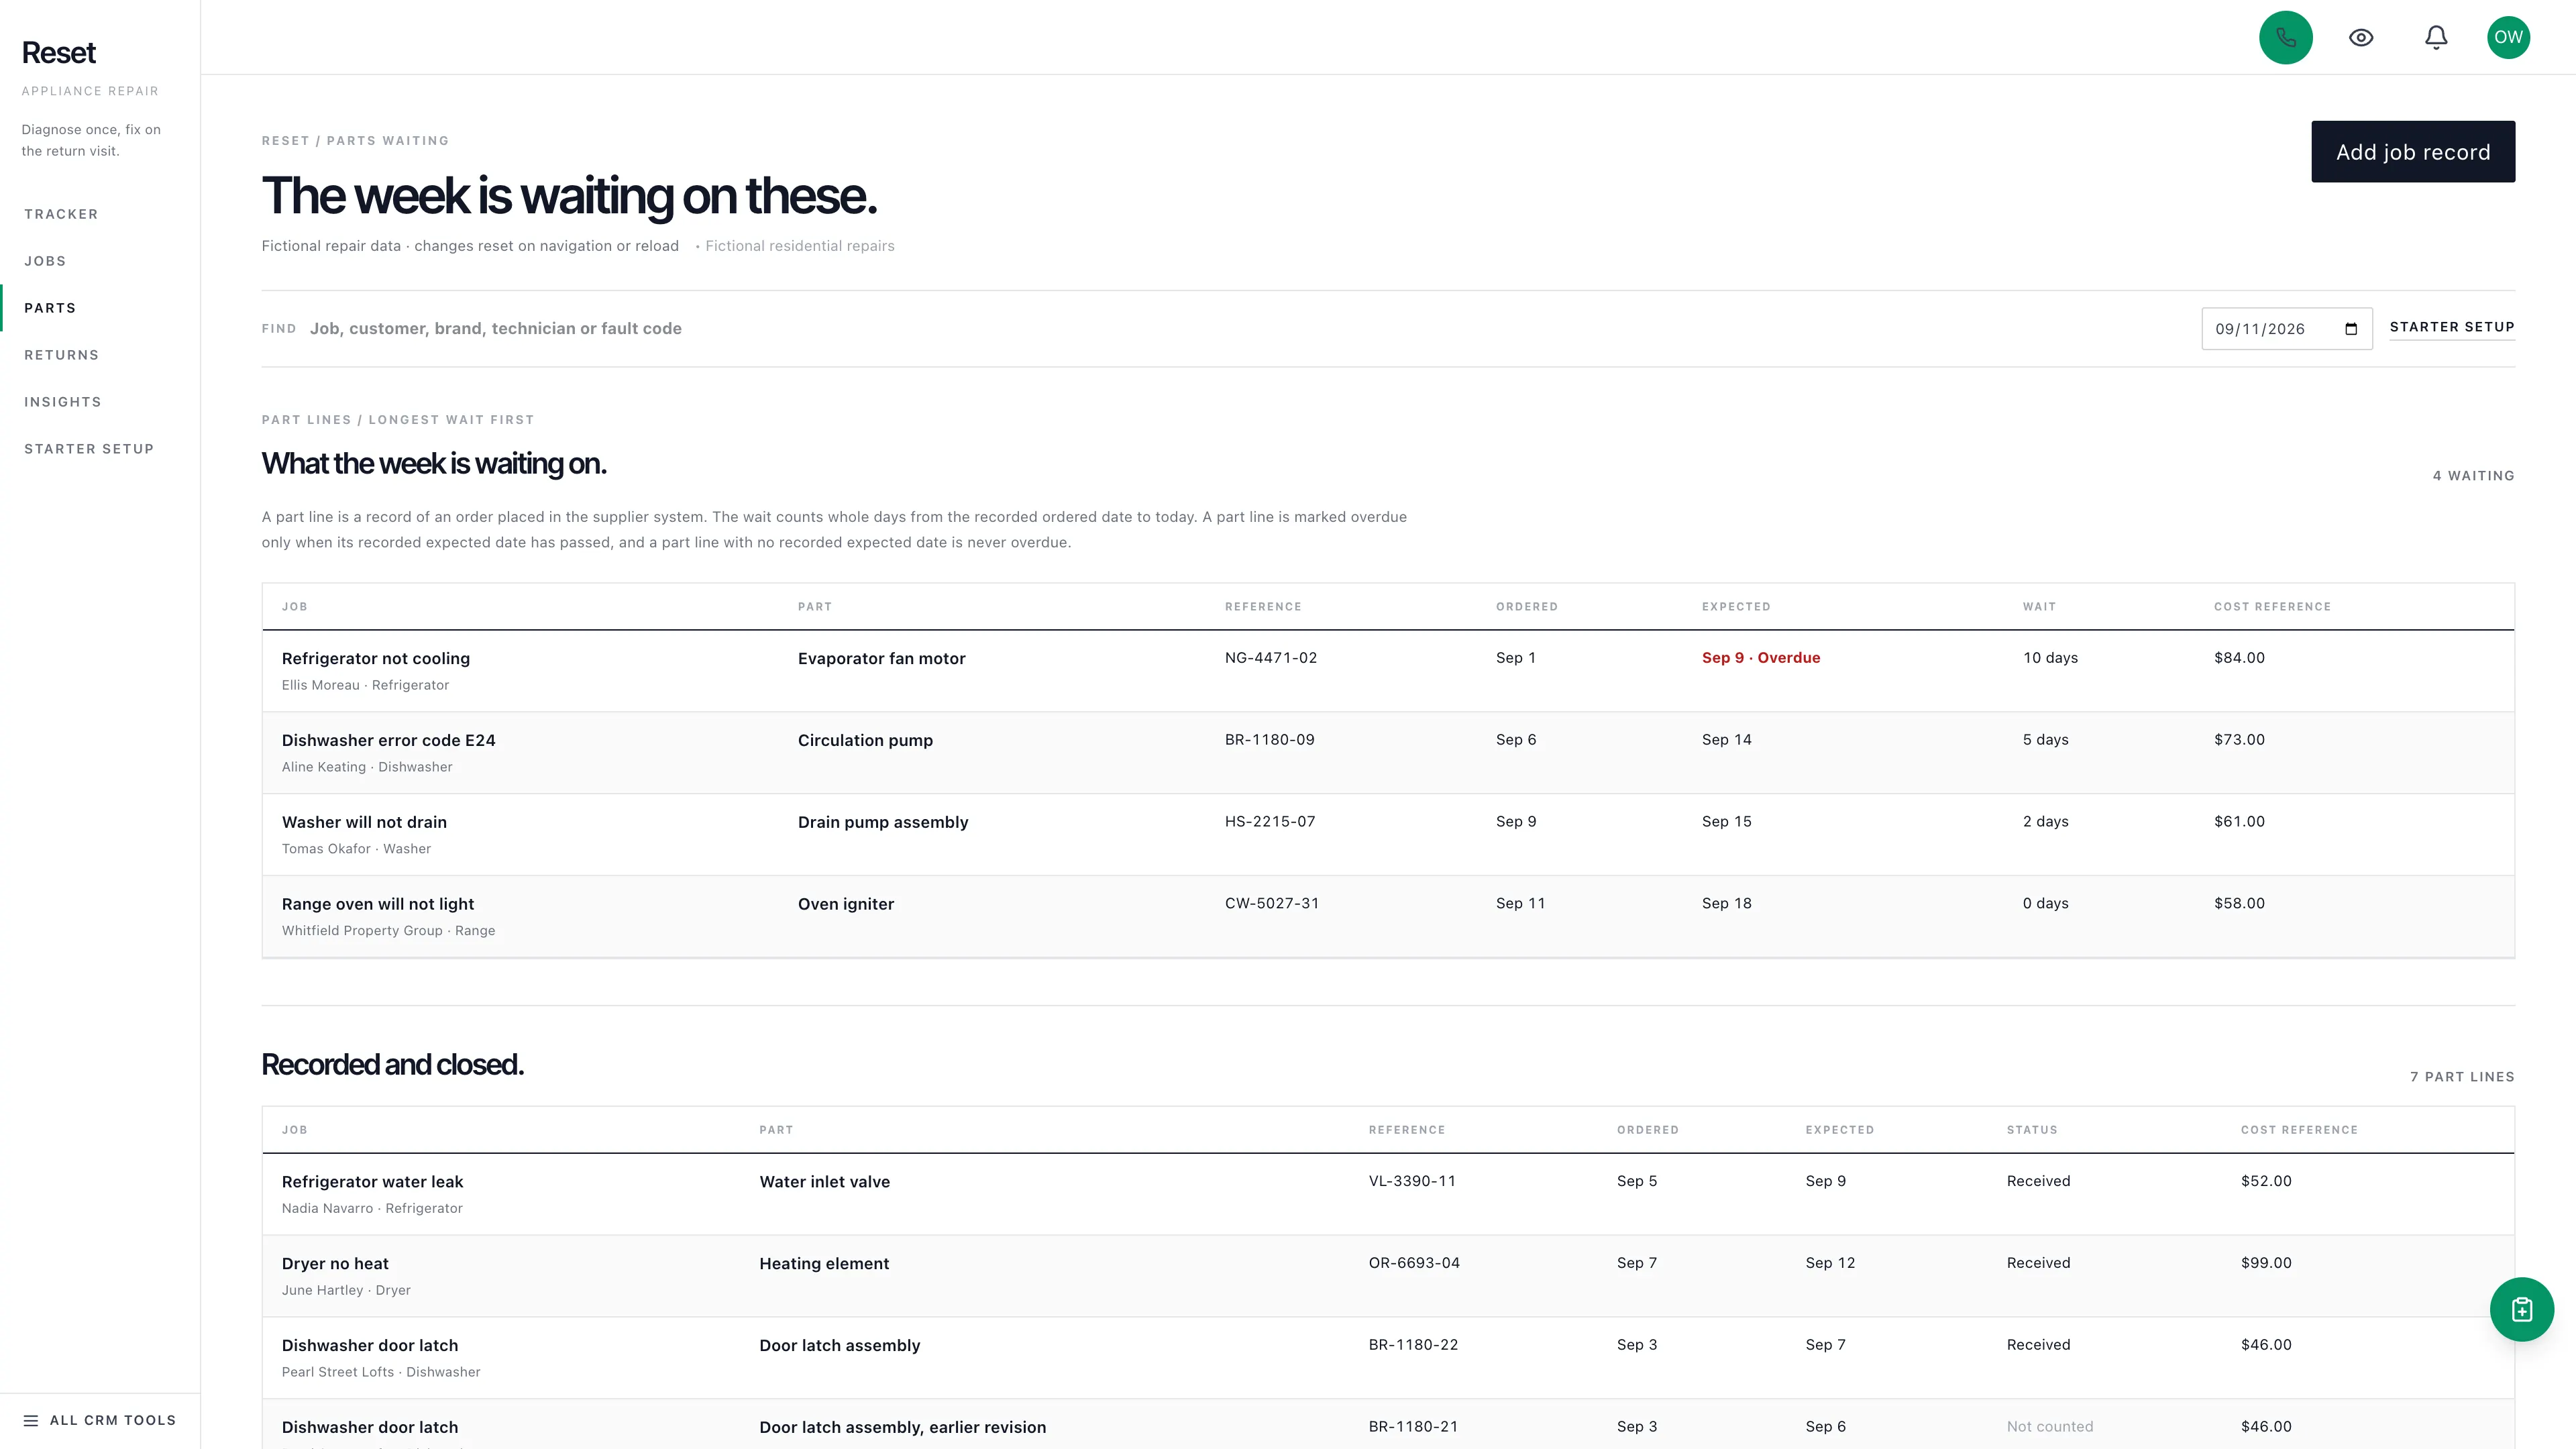This screenshot has height=1449, width=2576.
Task: Click the Door latch assembly, earlier revision part
Action: (902, 1428)
